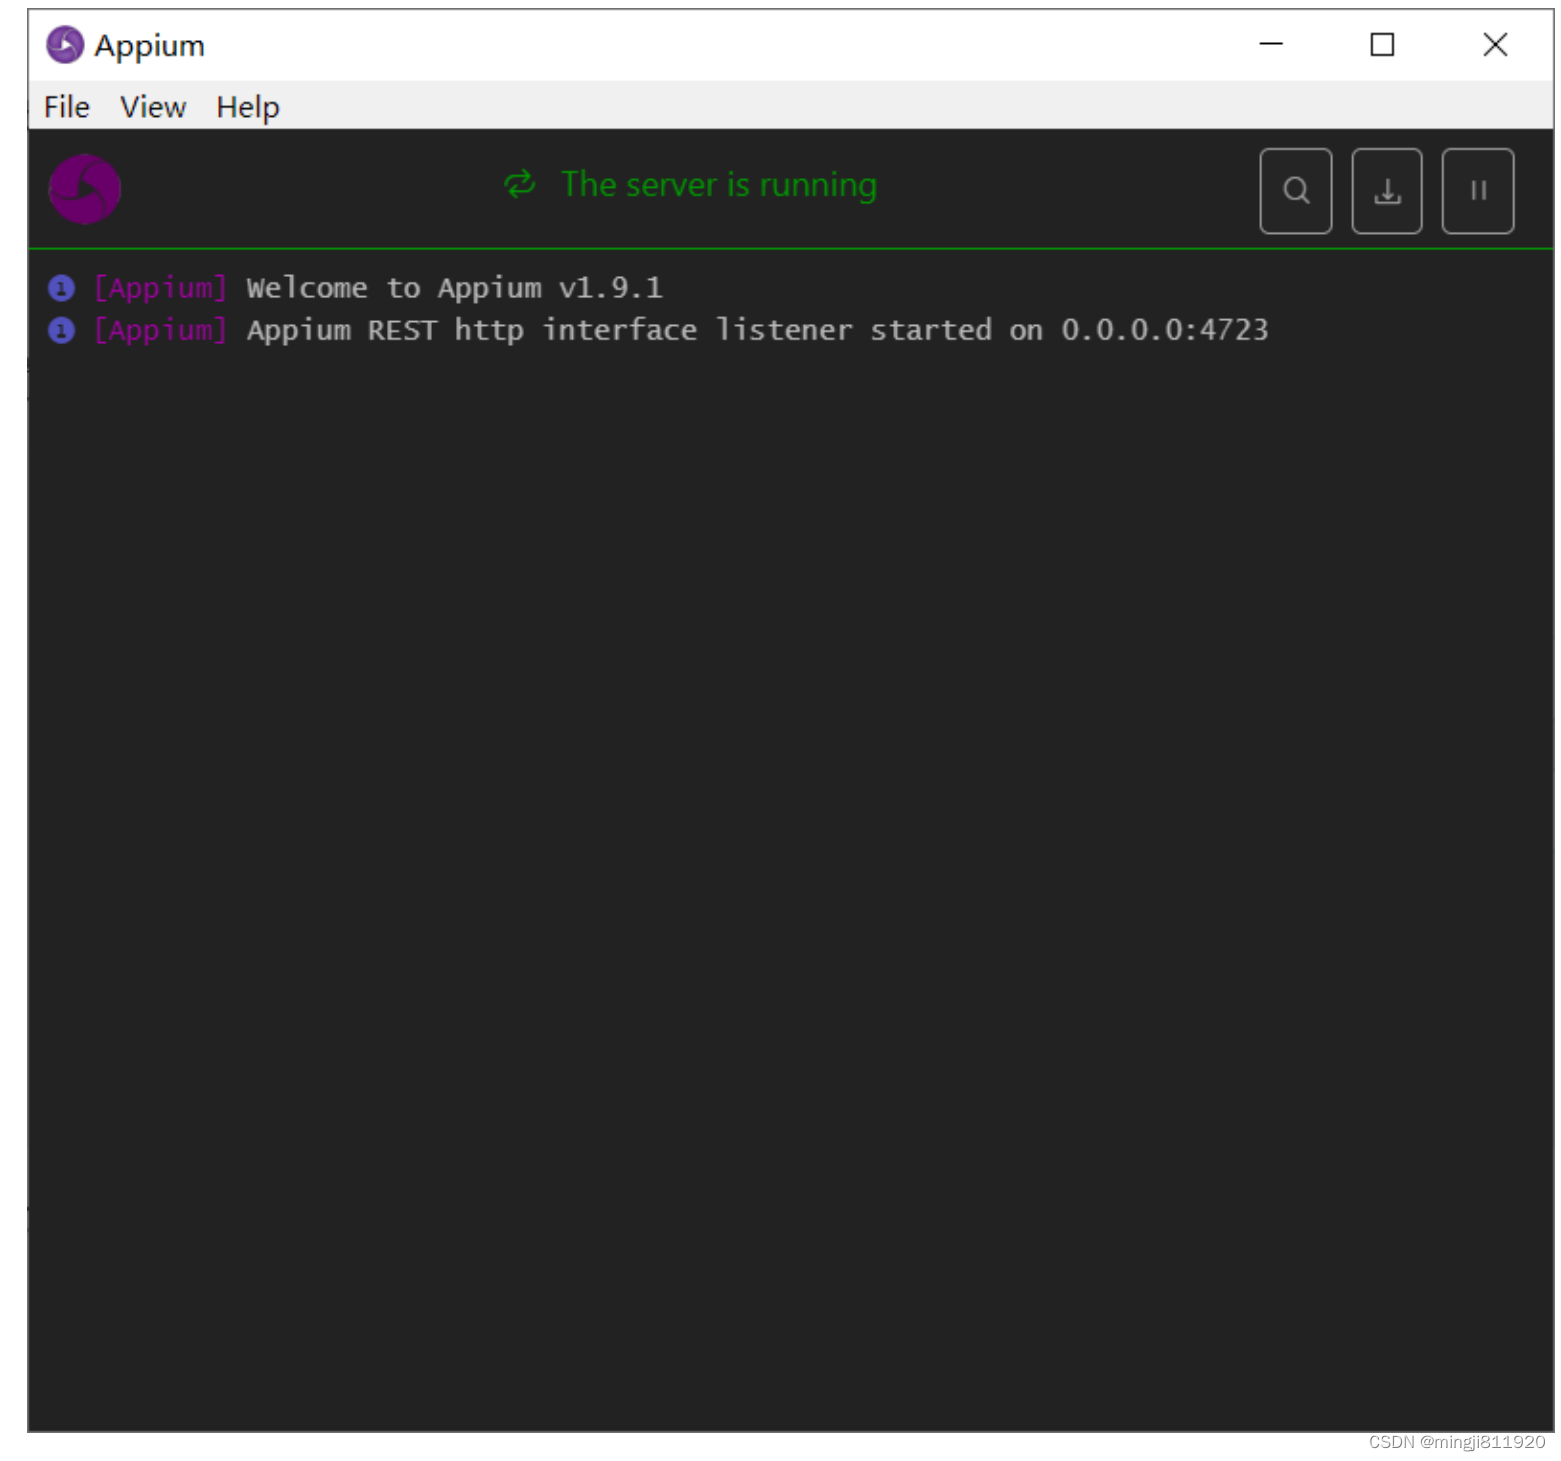Select 'Welcome to Appium v1.9.1' log text

[455, 288]
